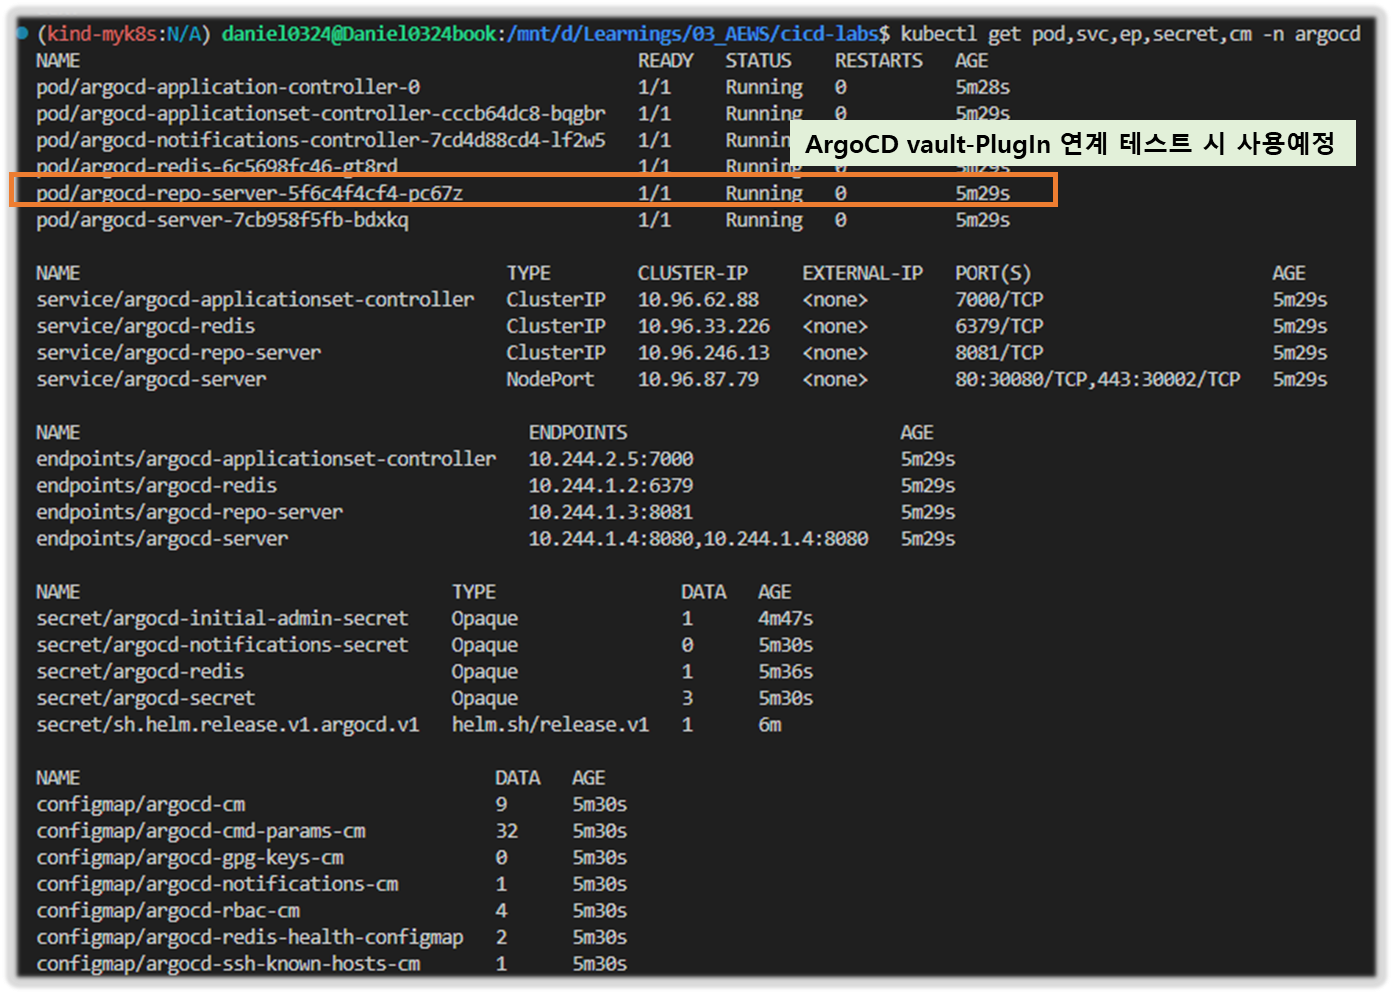Select pod/argocd-applicationset-controller-cccb64dc8-bqgbr text

[321, 114]
